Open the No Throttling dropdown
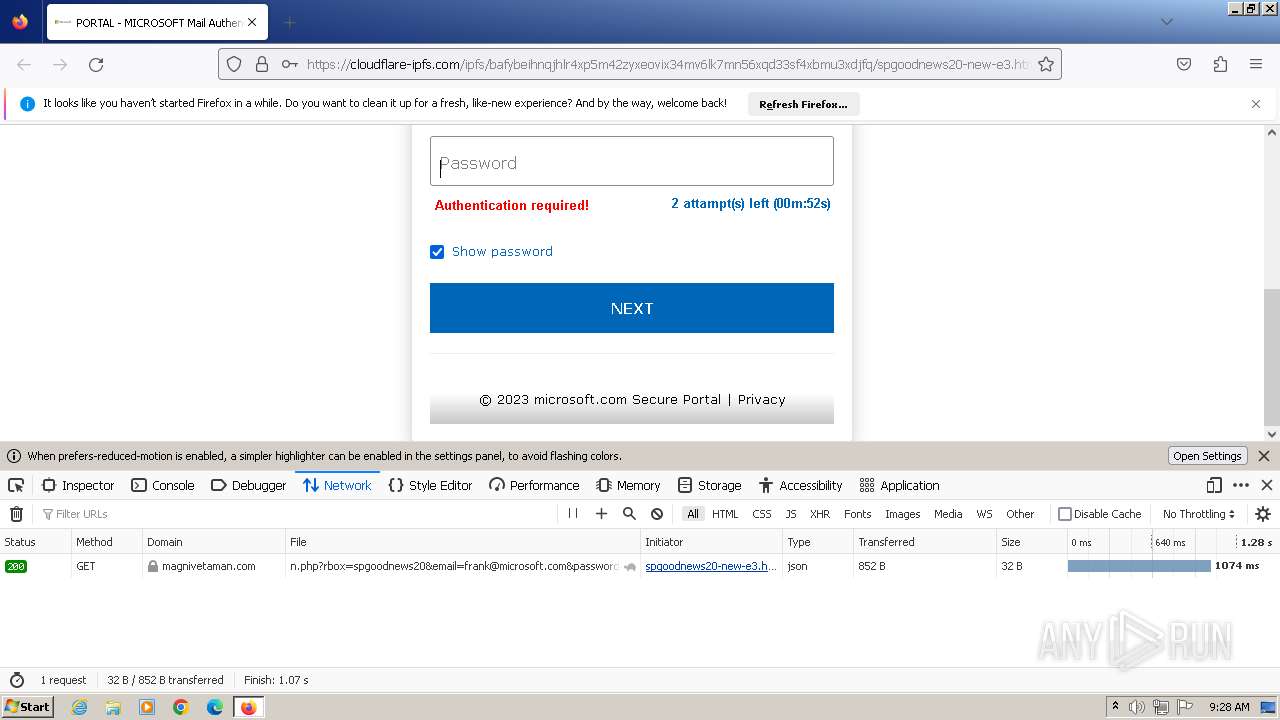The image size is (1280, 720). 1198,514
